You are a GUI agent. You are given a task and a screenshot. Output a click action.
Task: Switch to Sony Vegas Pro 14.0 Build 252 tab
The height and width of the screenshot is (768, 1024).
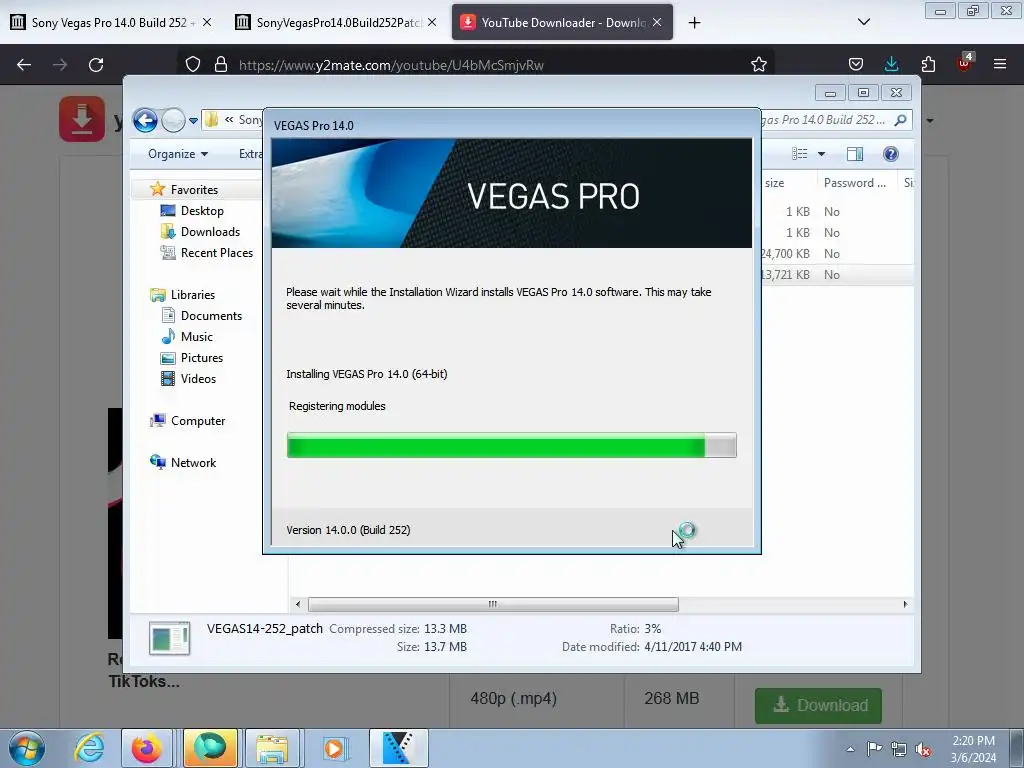109,22
